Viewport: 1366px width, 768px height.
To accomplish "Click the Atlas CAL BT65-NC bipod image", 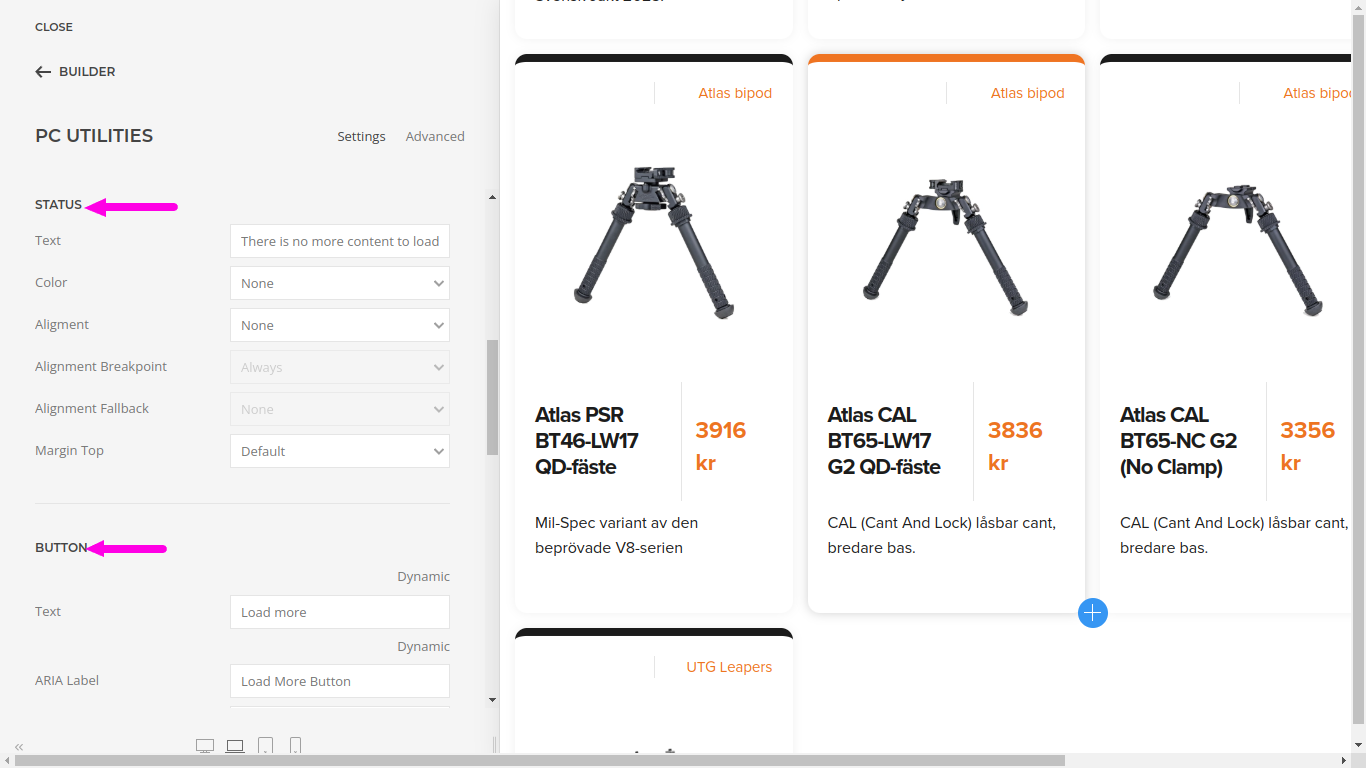I will (x=1238, y=250).
